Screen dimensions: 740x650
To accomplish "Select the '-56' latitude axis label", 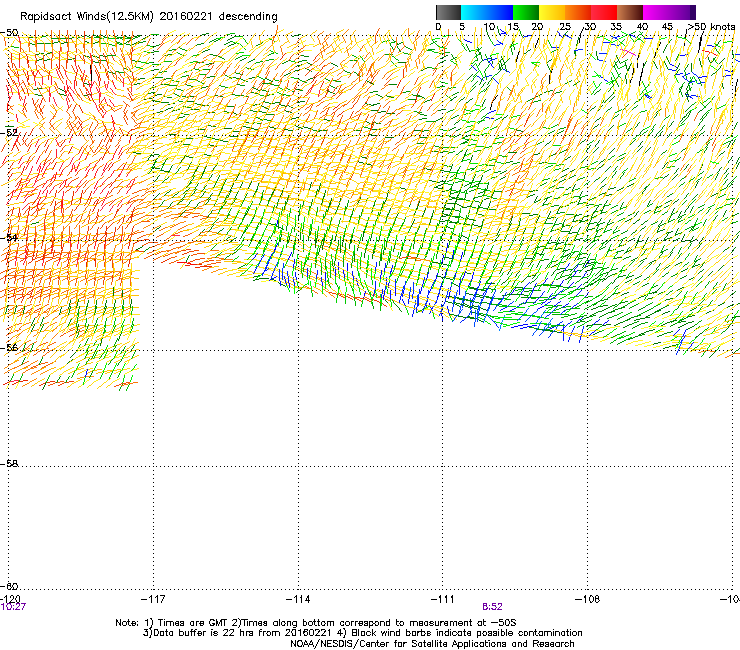I will (x=9, y=348).
